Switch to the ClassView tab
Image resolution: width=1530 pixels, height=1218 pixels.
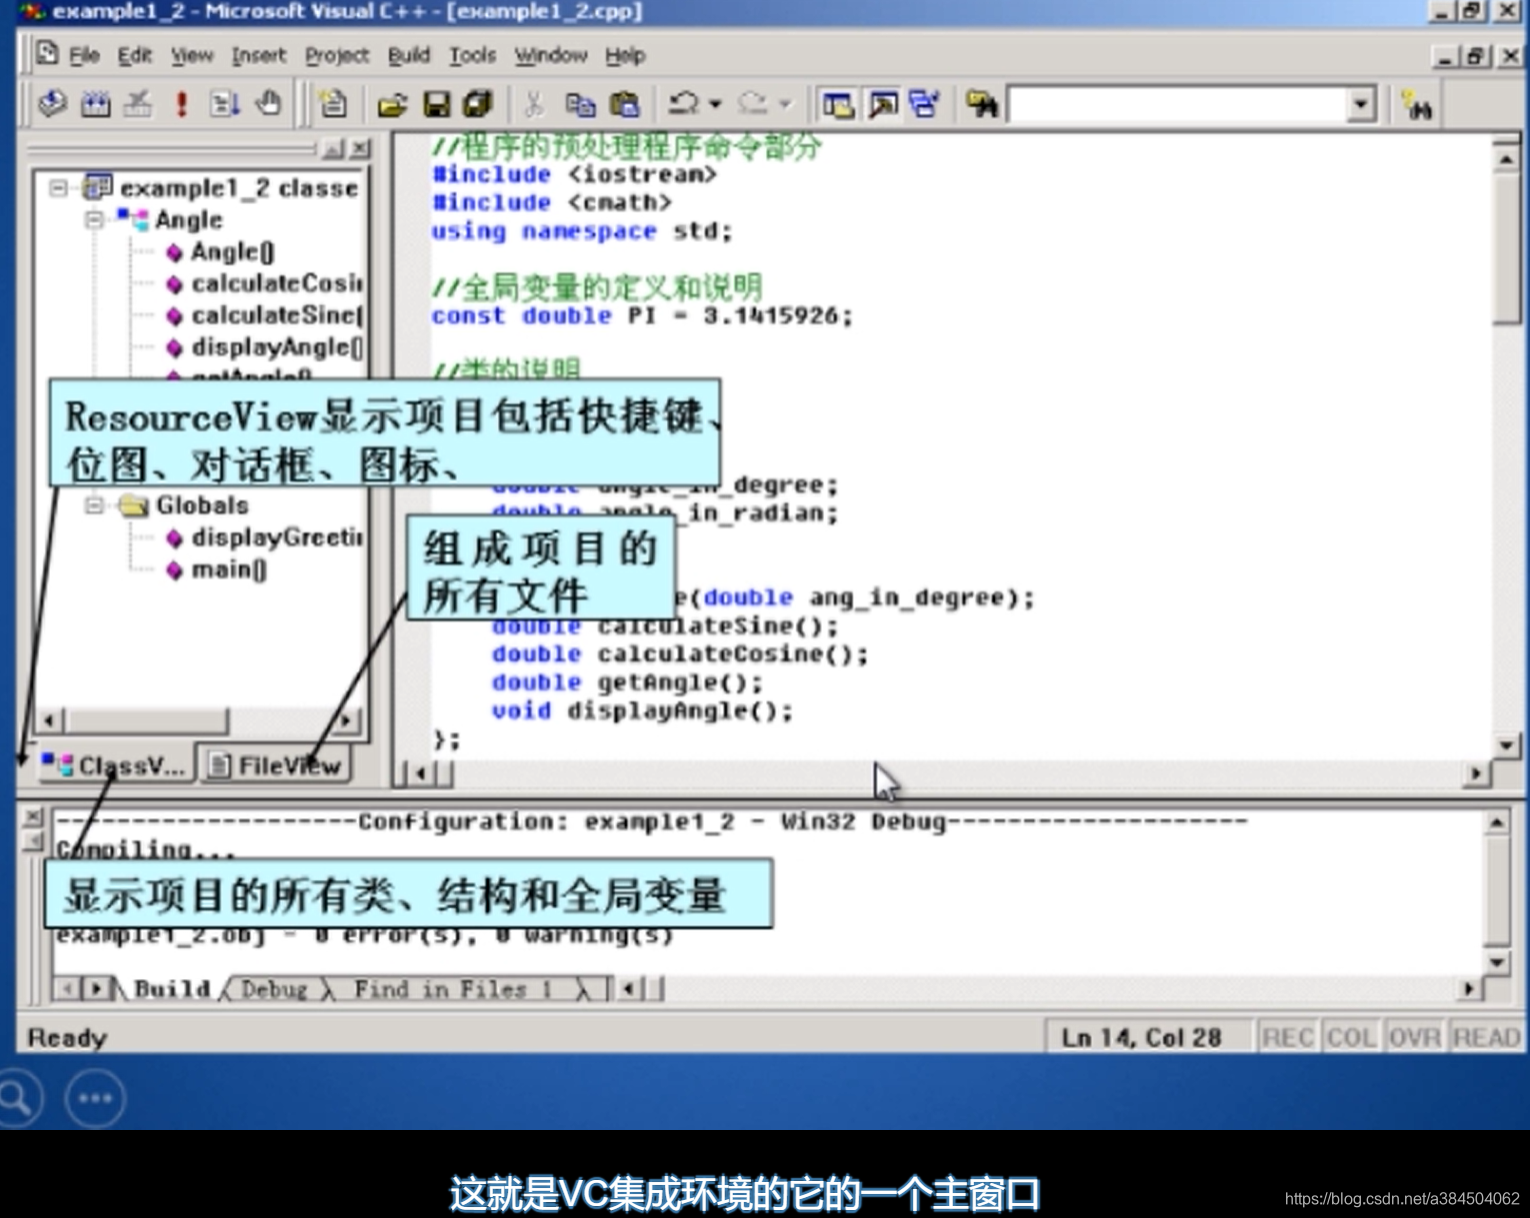click(113, 766)
